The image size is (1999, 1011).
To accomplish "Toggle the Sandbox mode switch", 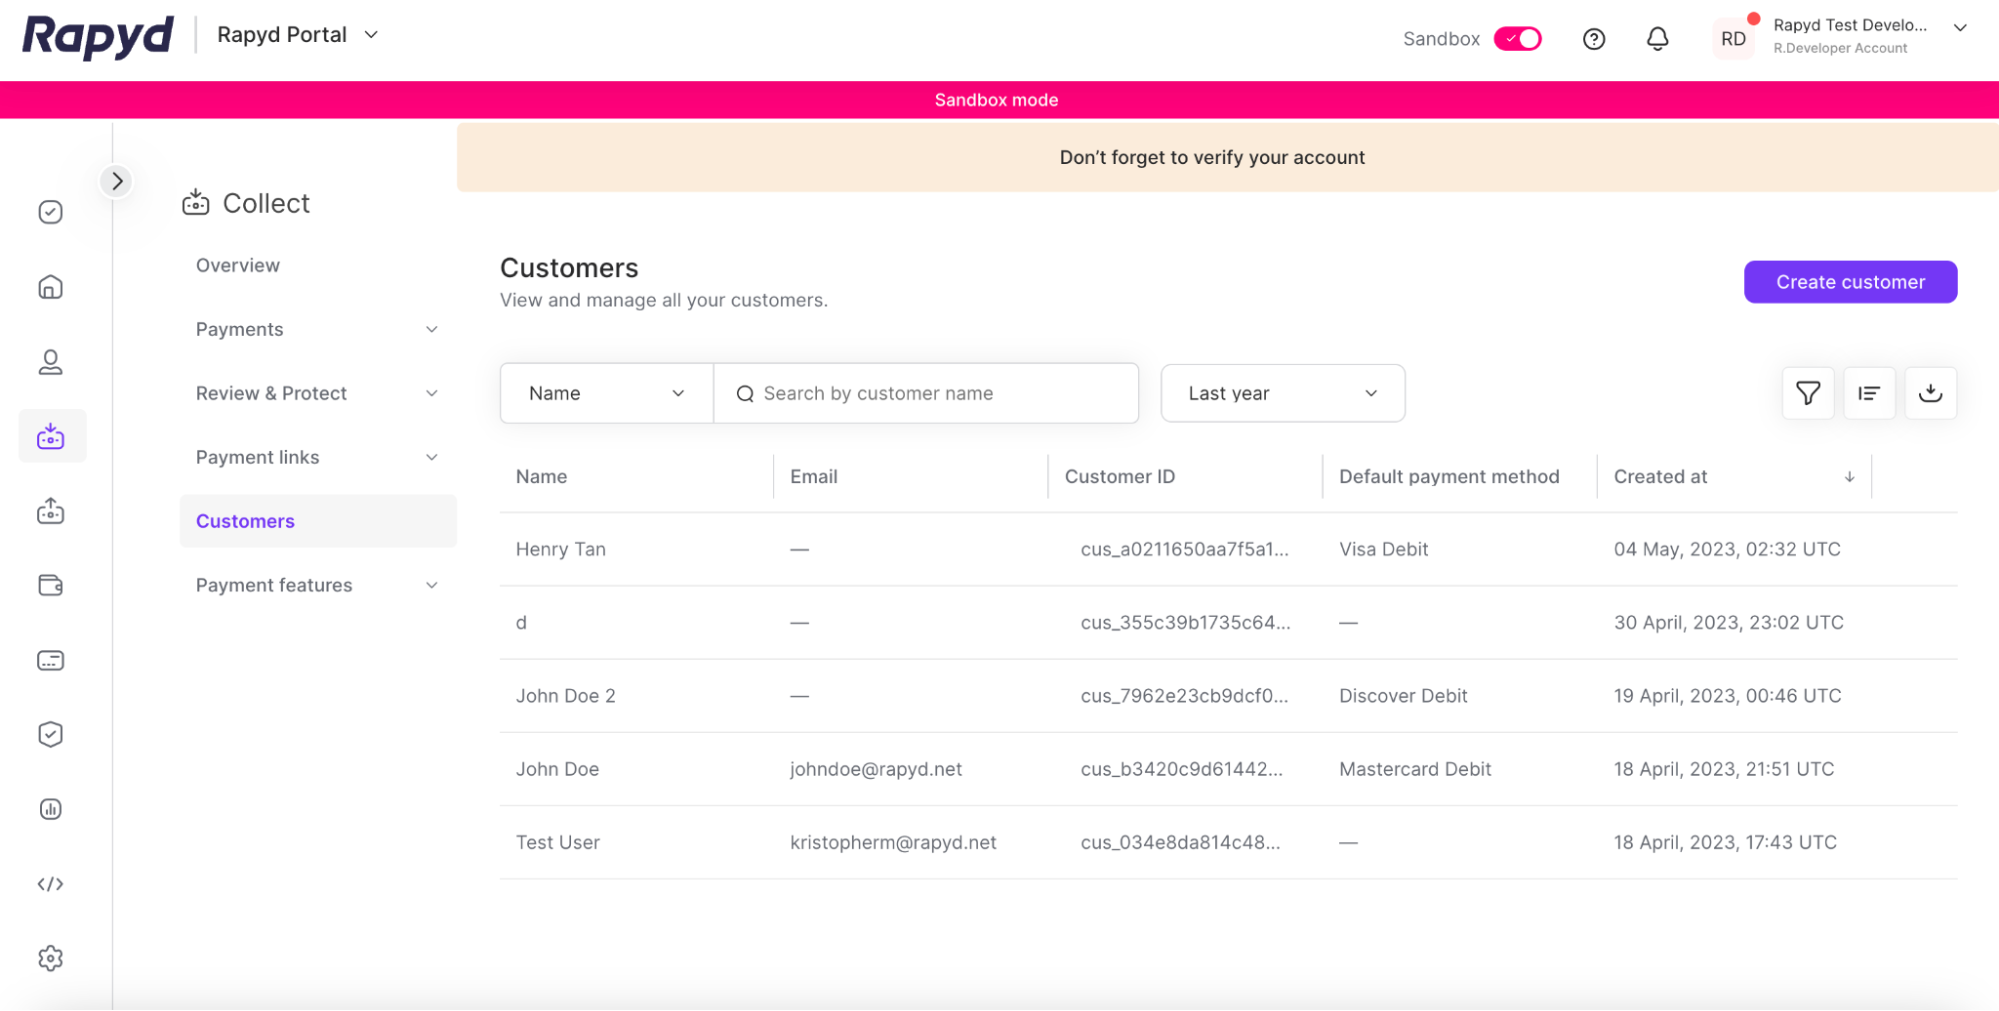I will click(x=1517, y=39).
